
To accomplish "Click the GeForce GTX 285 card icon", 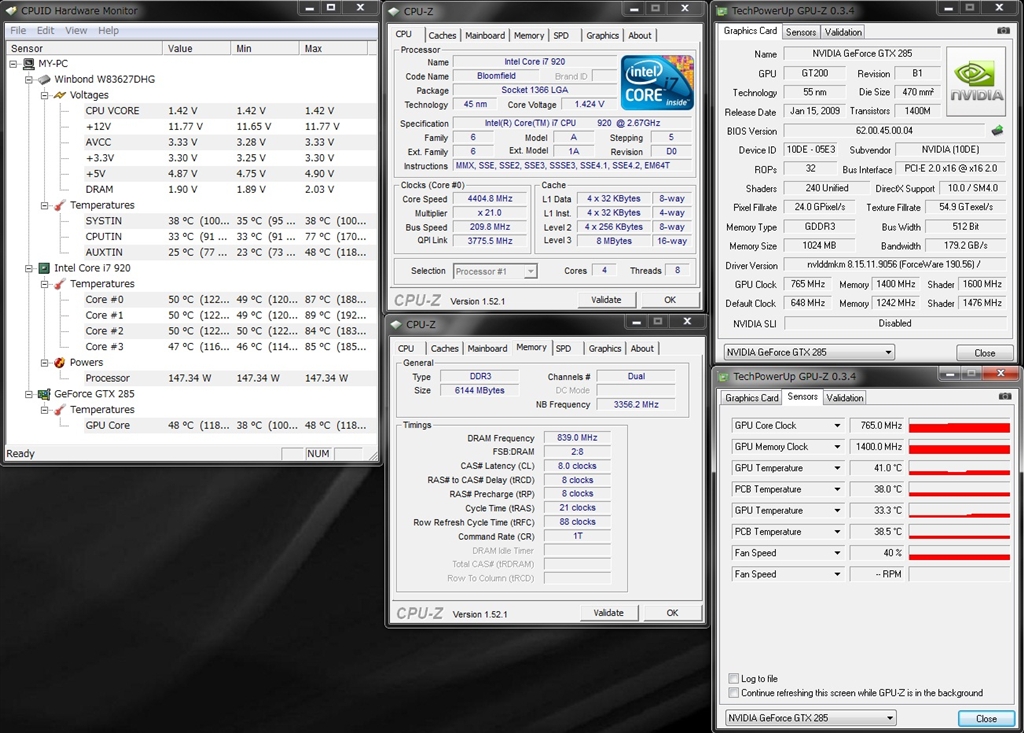I will [44, 394].
